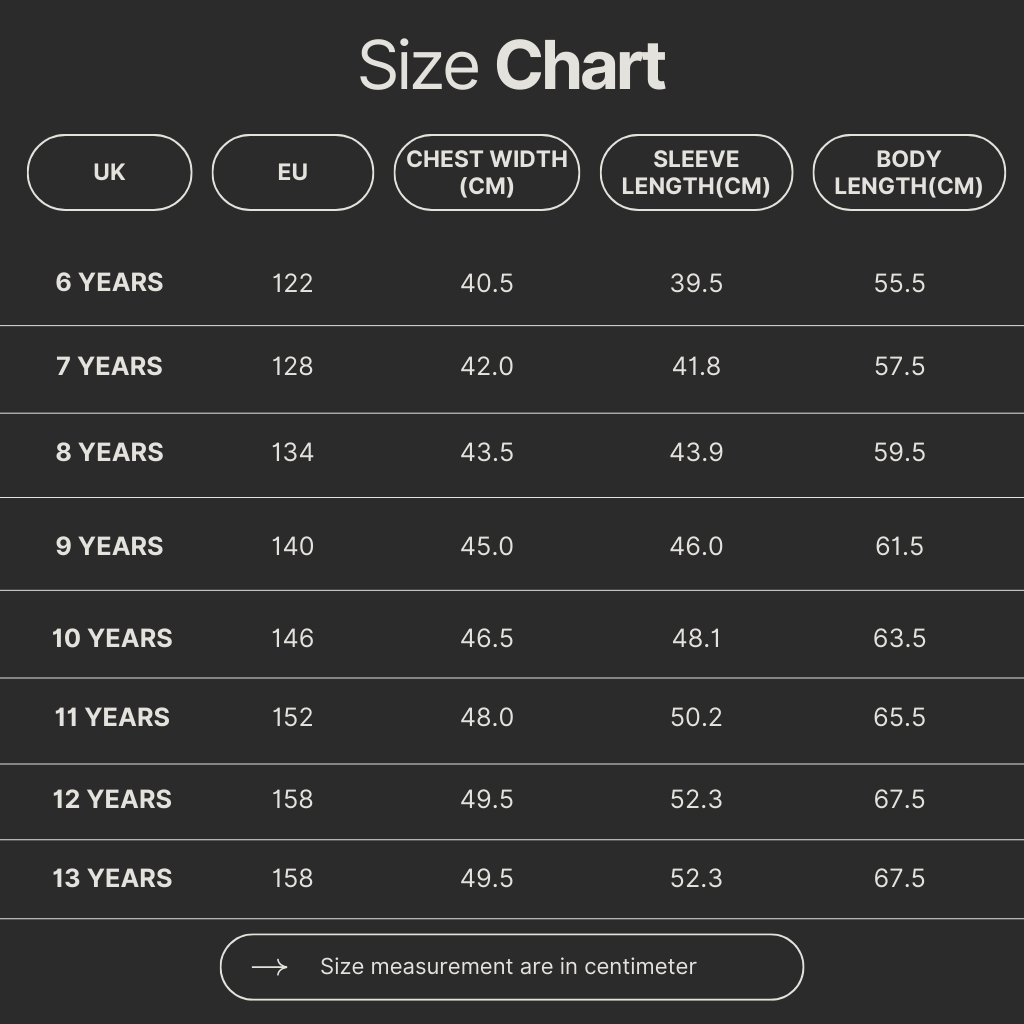Choose the 8 YEARS size label
The image size is (1024, 1024).
(x=109, y=452)
